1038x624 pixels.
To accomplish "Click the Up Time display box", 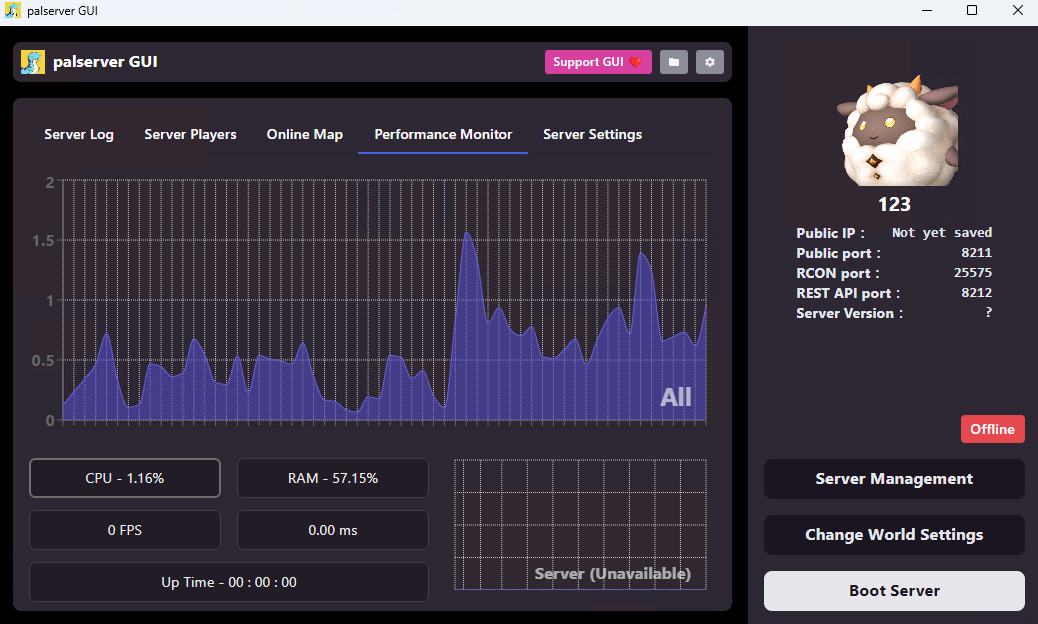I will [x=228, y=582].
